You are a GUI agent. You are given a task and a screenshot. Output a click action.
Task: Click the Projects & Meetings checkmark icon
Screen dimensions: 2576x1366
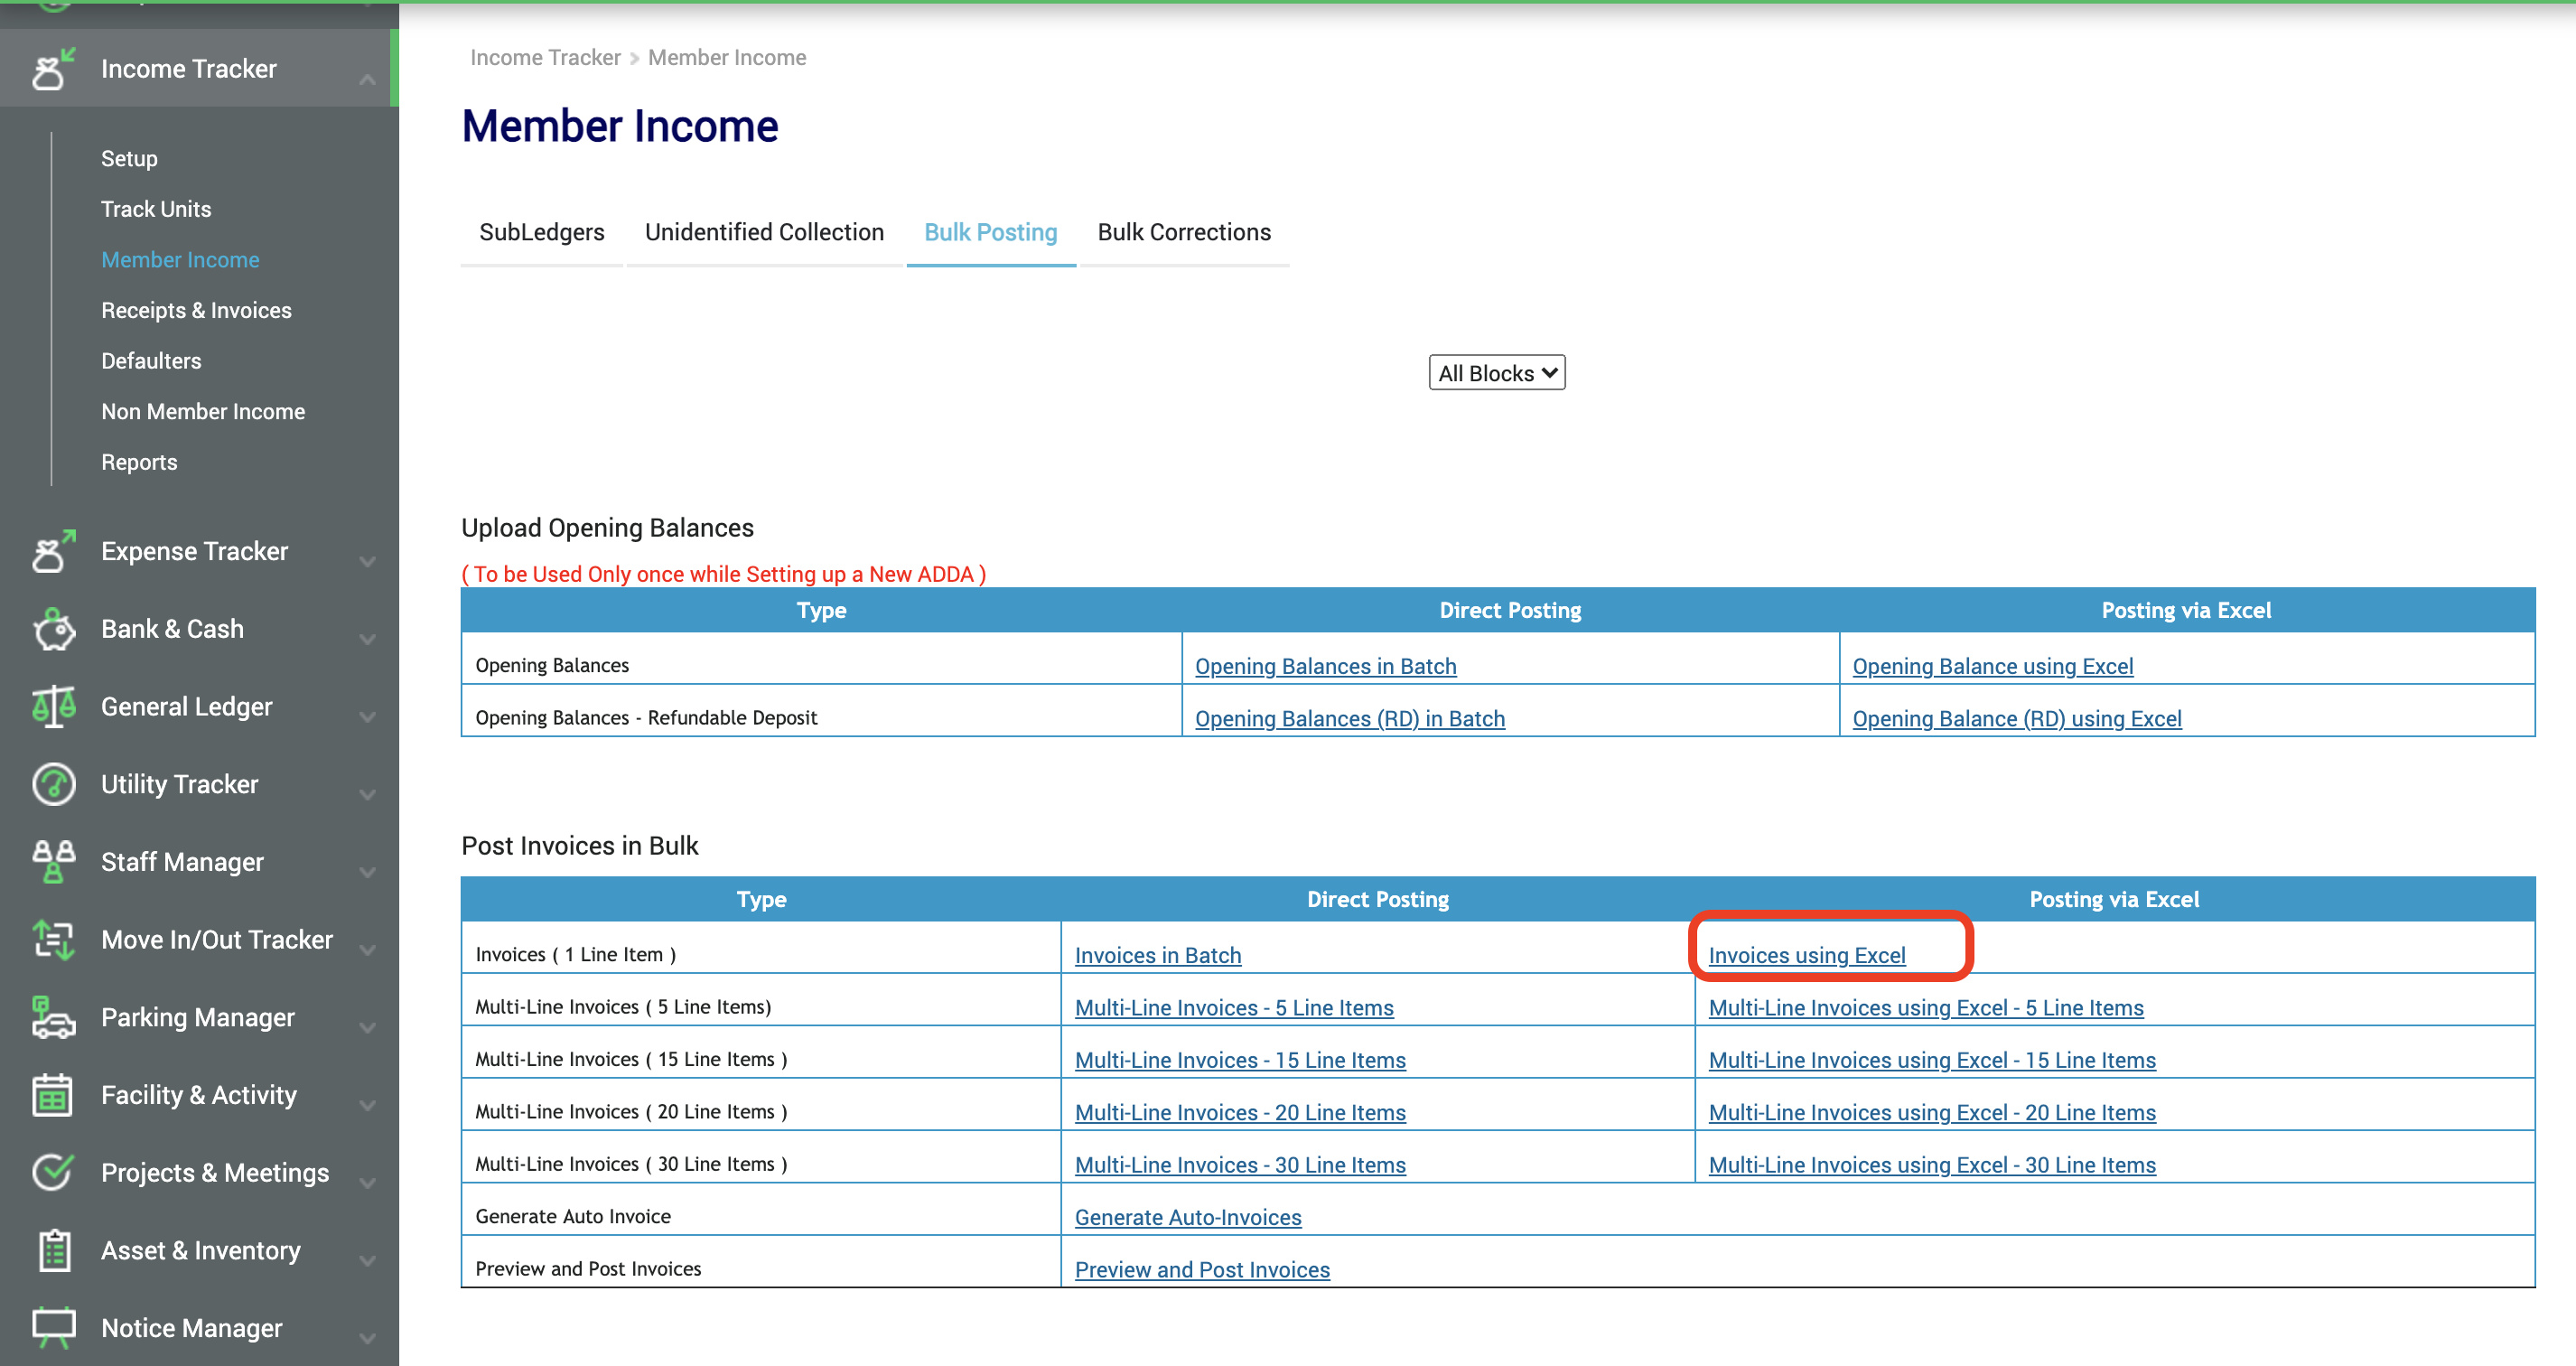53,1172
